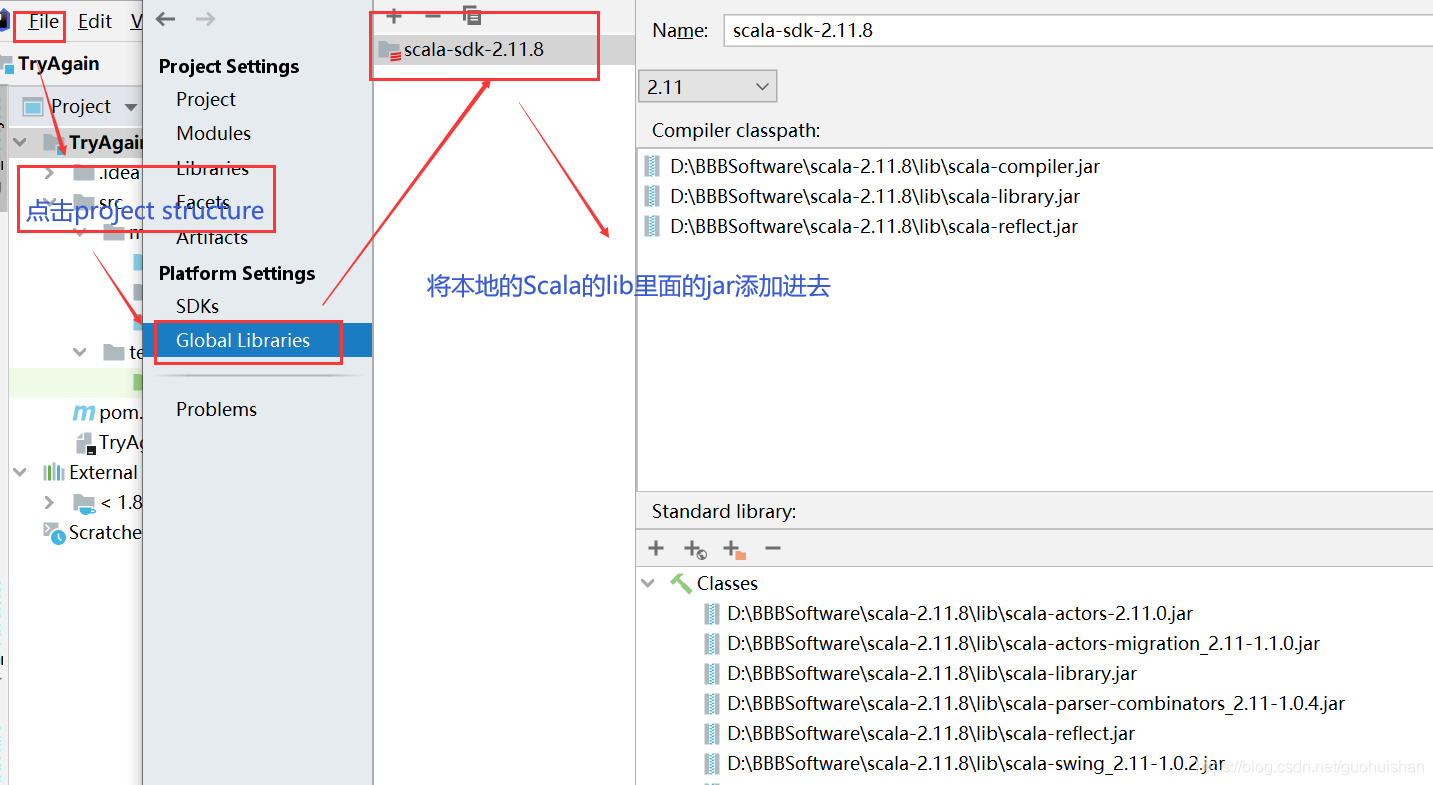Remove the selected global library
This screenshot has height=785, width=1433.
432,15
